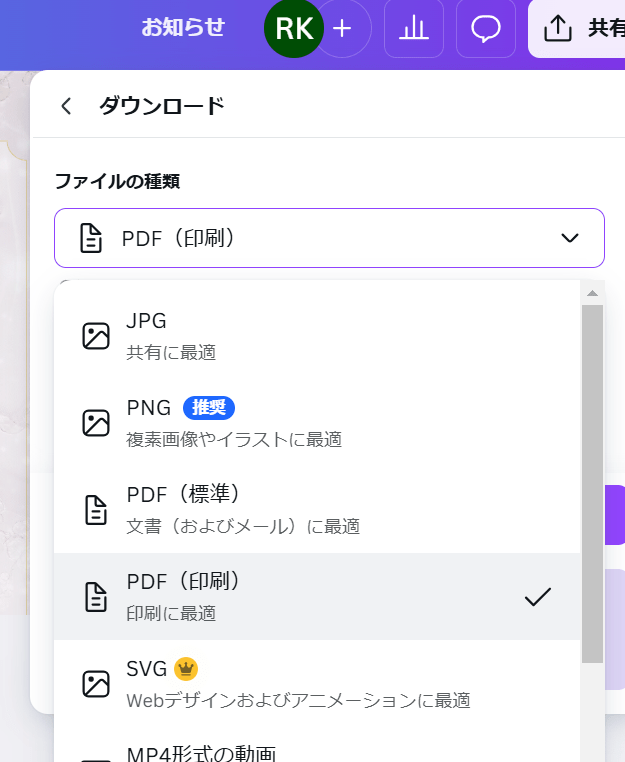Click the JPG image icon
Screen dimensions: 625x762
pos(96,336)
